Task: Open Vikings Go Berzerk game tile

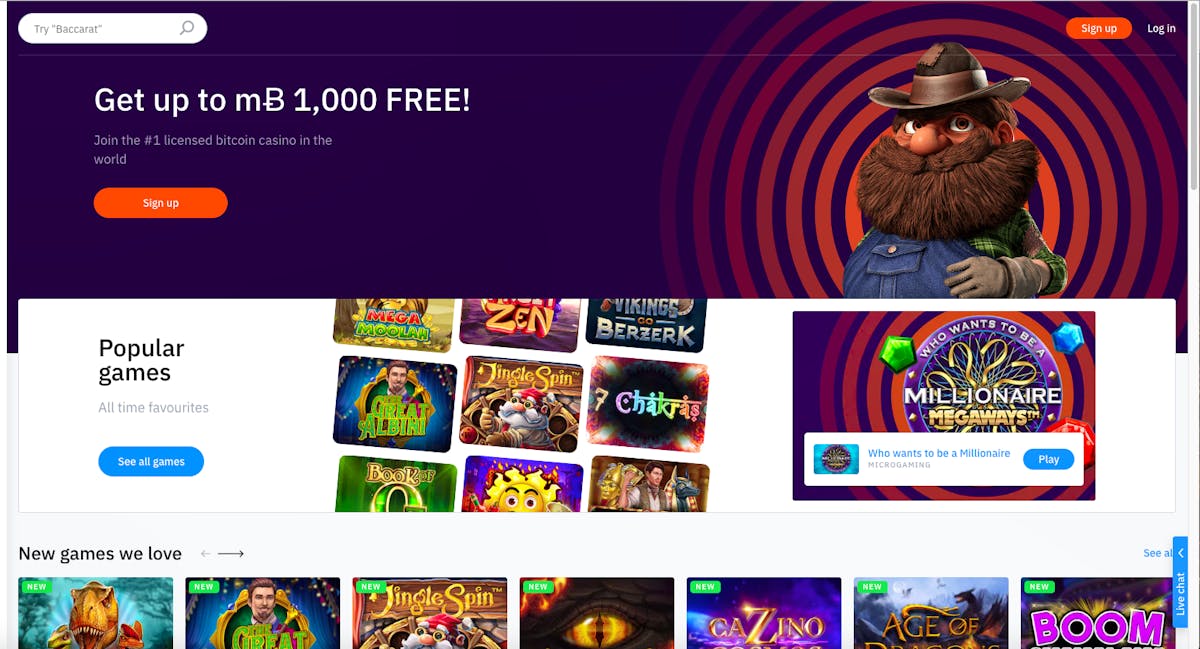Action: (646, 324)
